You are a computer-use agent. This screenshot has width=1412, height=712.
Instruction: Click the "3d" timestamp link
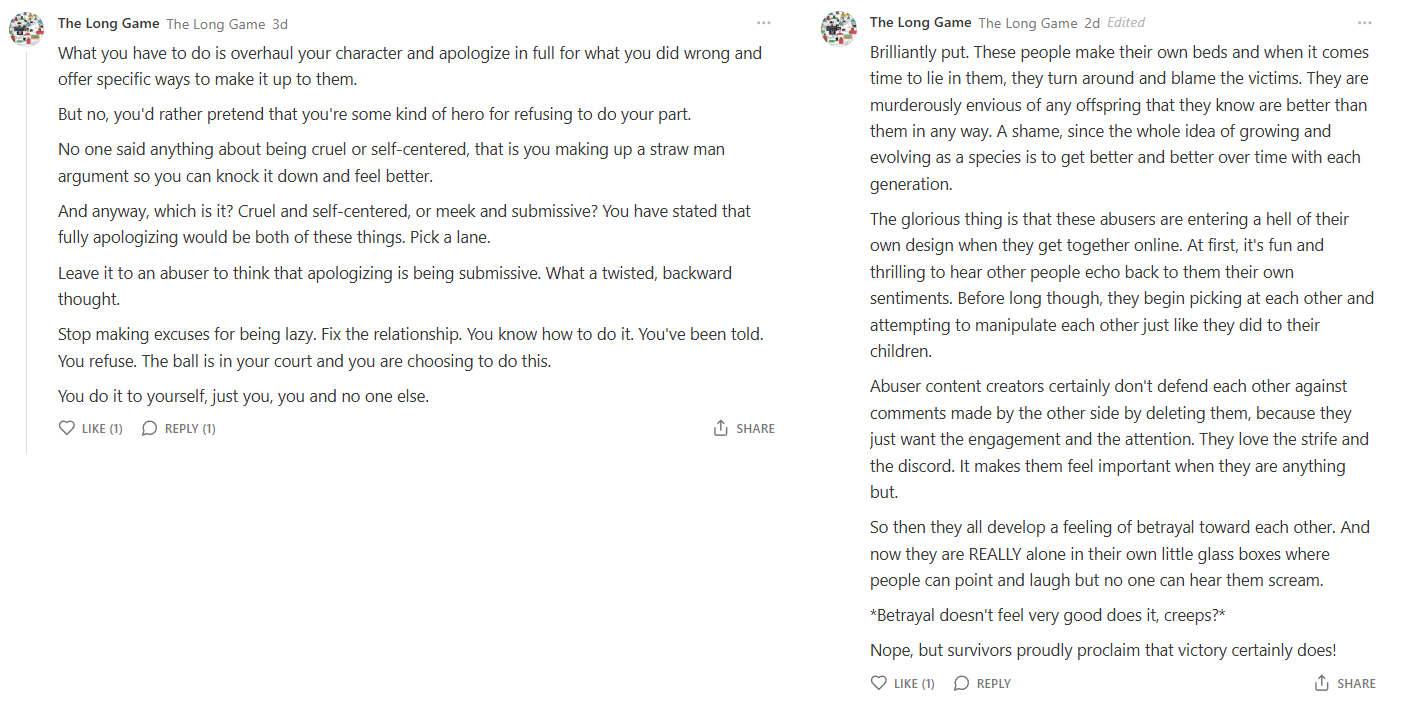280,24
